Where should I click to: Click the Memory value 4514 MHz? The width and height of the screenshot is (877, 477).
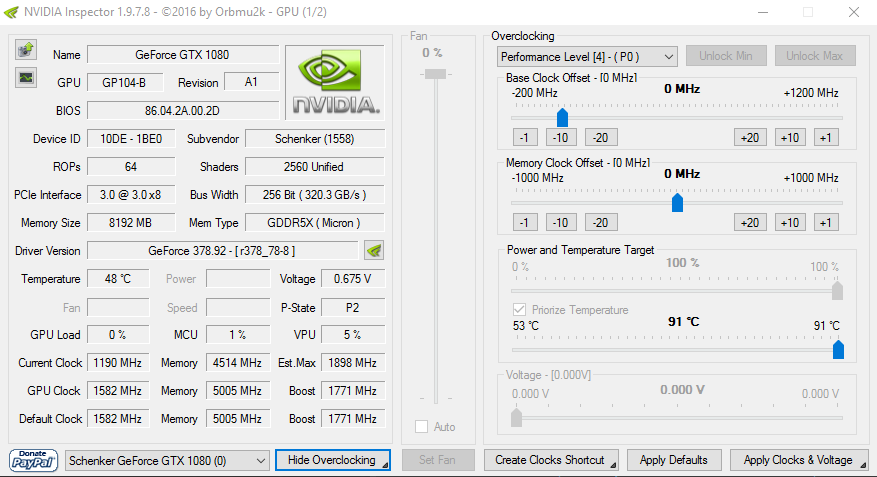pyautogui.click(x=238, y=362)
